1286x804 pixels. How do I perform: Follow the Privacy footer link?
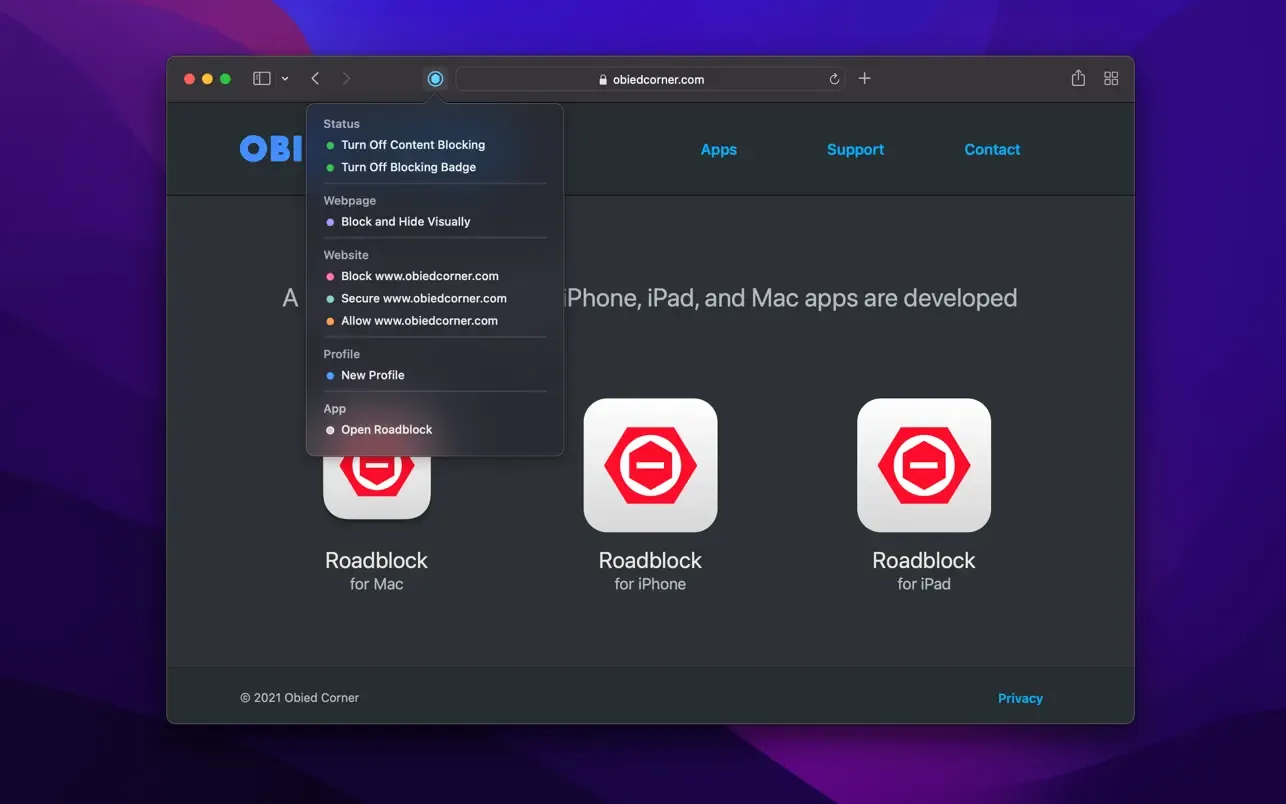1020,698
